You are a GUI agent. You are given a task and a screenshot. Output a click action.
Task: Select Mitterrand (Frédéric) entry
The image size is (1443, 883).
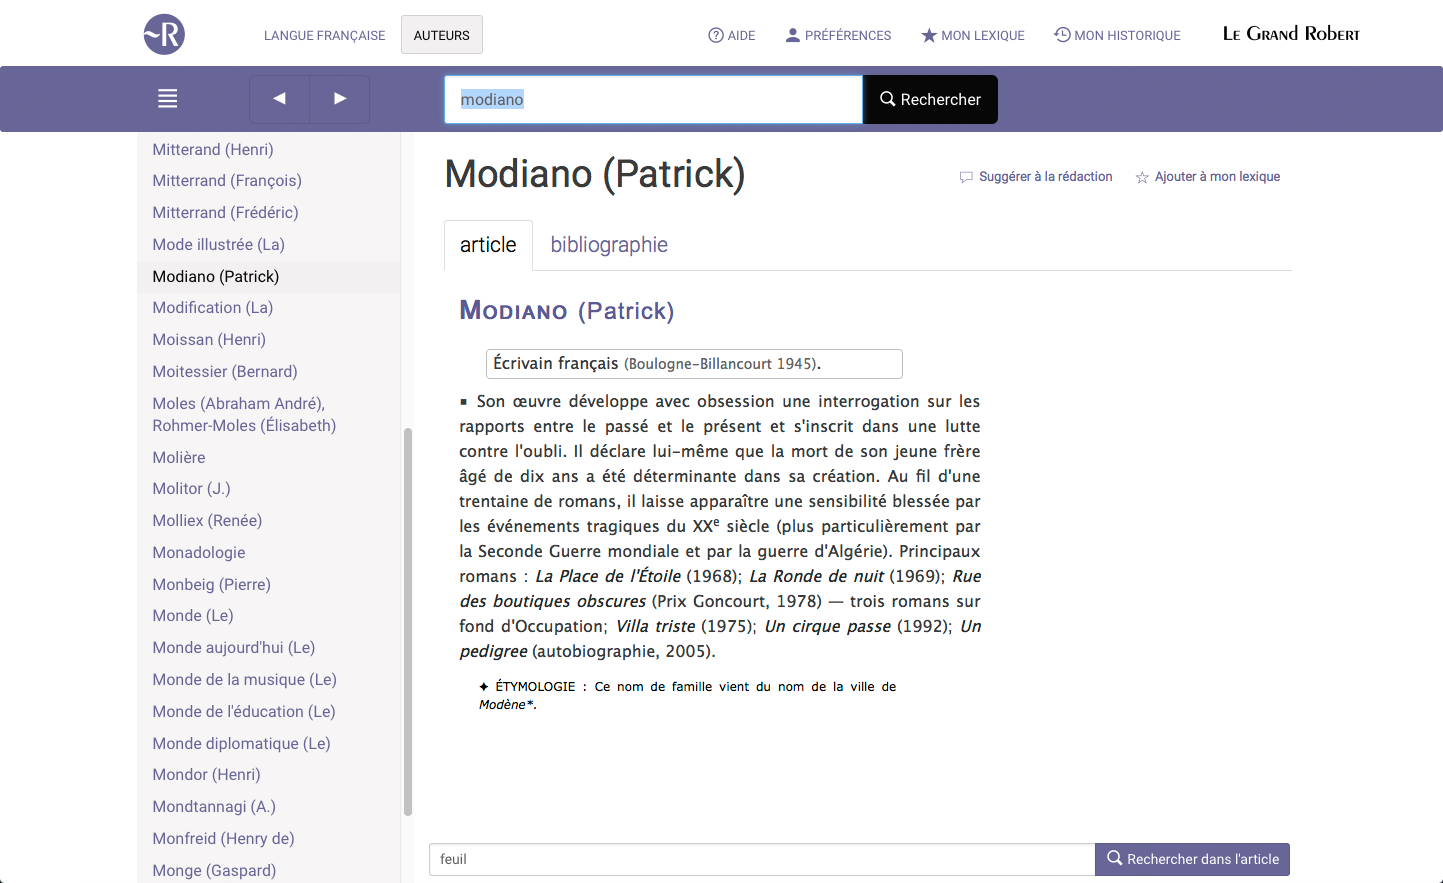click(x=225, y=212)
